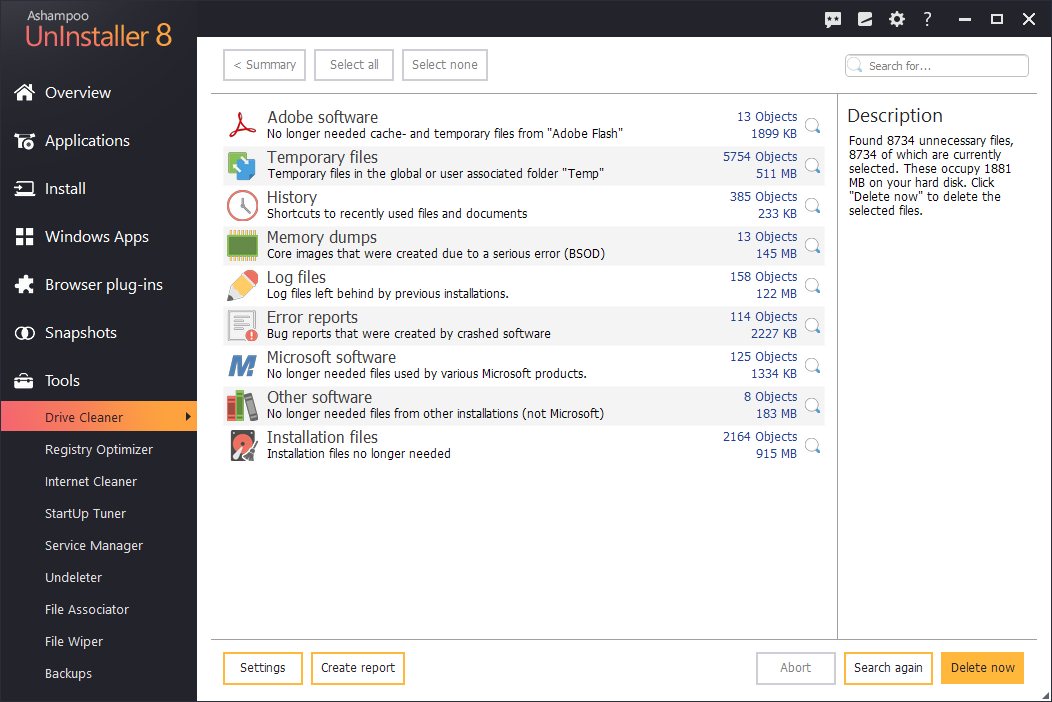Open File Associator tool
Image resolution: width=1052 pixels, height=702 pixels.
click(87, 609)
